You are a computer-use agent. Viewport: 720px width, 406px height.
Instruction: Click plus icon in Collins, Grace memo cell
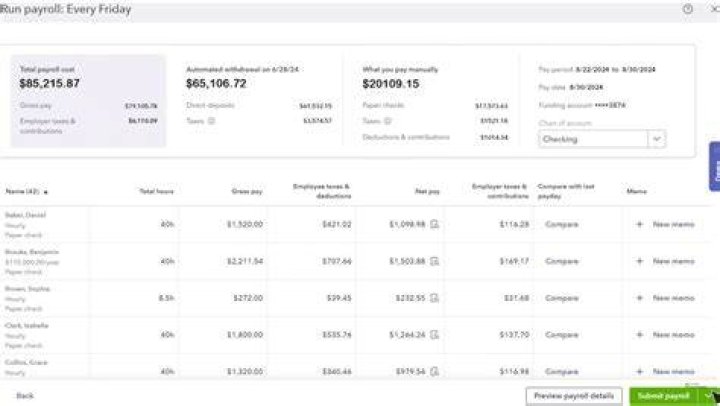click(x=639, y=371)
